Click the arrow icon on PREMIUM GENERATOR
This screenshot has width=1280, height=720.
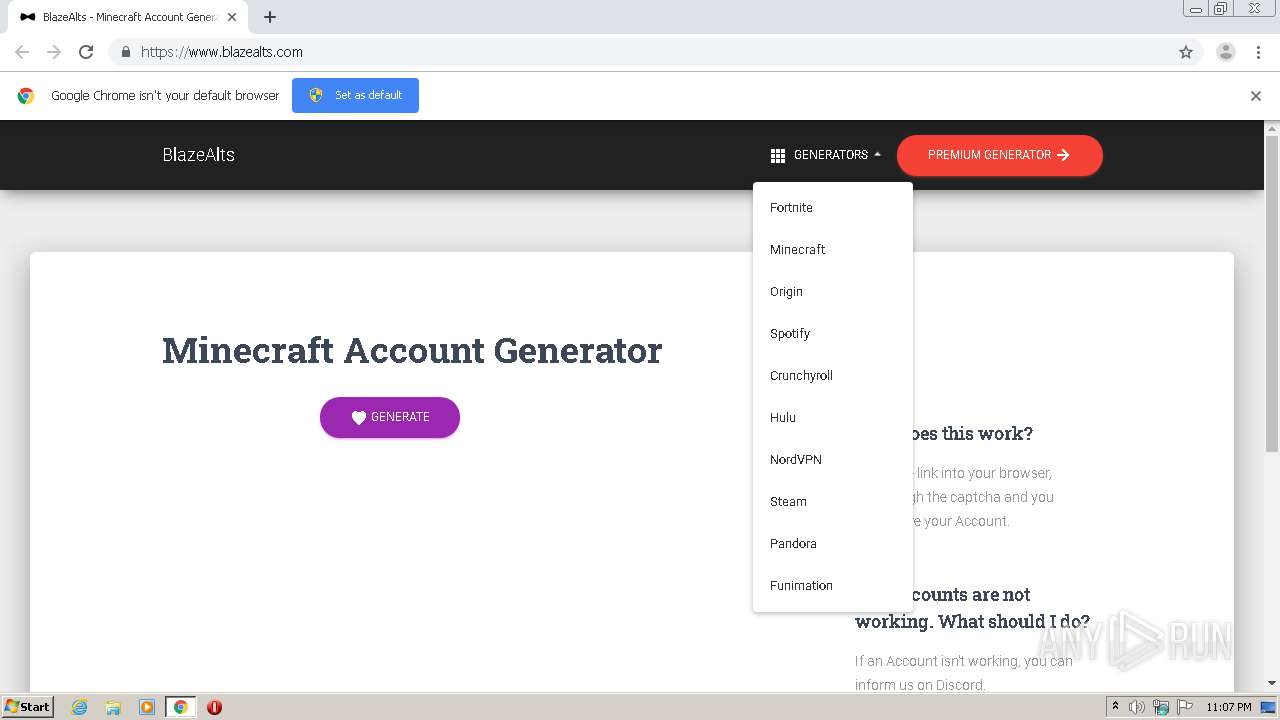pyautogui.click(x=1063, y=155)
